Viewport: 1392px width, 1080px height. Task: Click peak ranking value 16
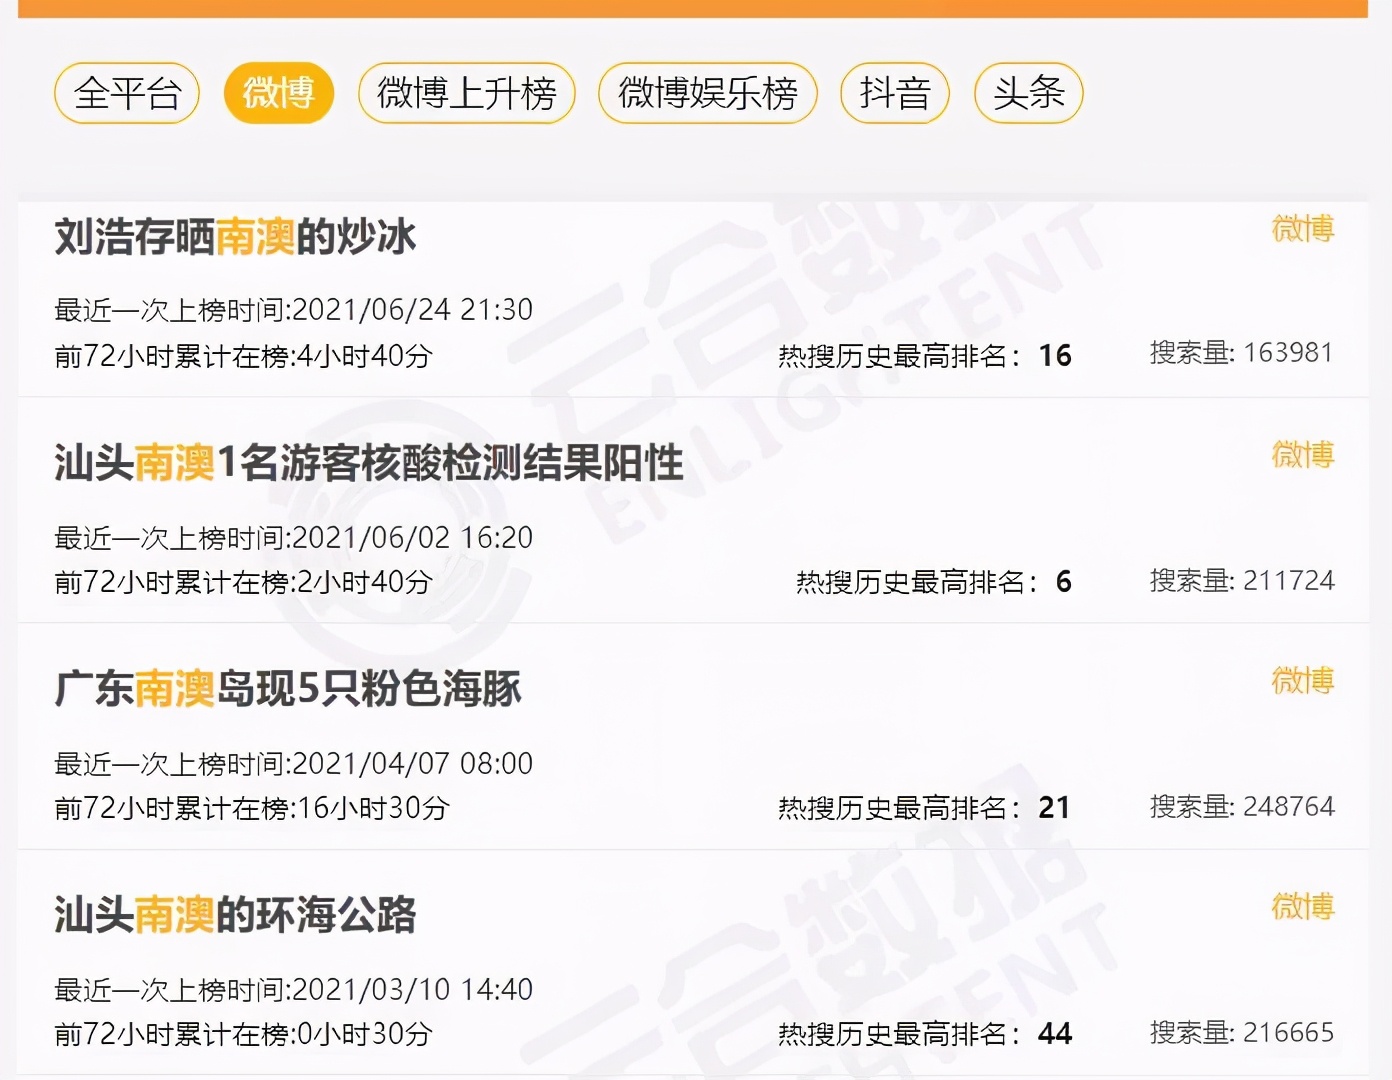pyautogui.click(x=1057, y=356)
